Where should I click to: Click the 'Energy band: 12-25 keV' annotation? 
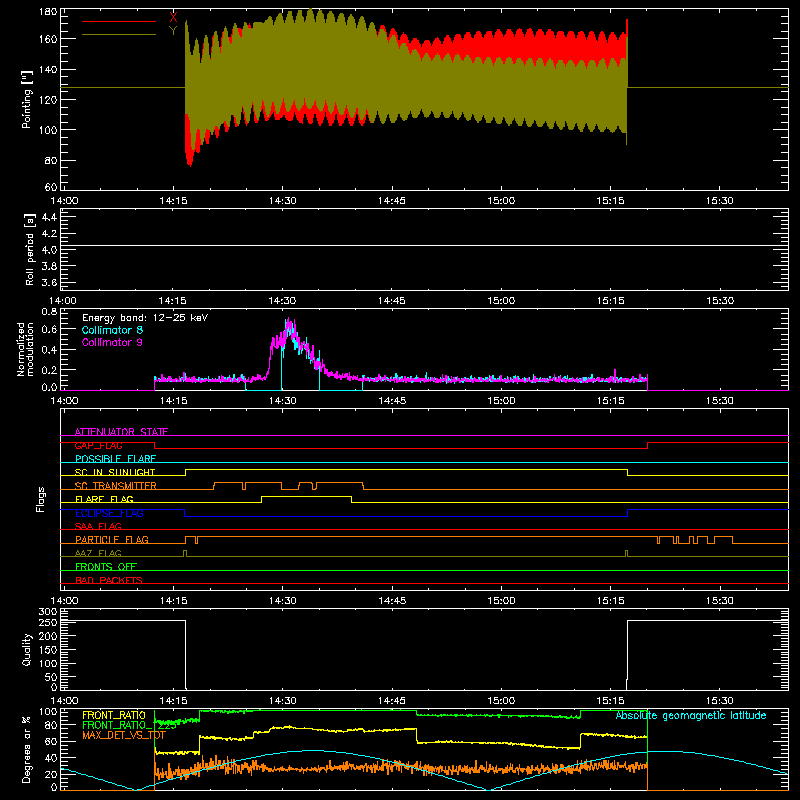tap(145, 318)
